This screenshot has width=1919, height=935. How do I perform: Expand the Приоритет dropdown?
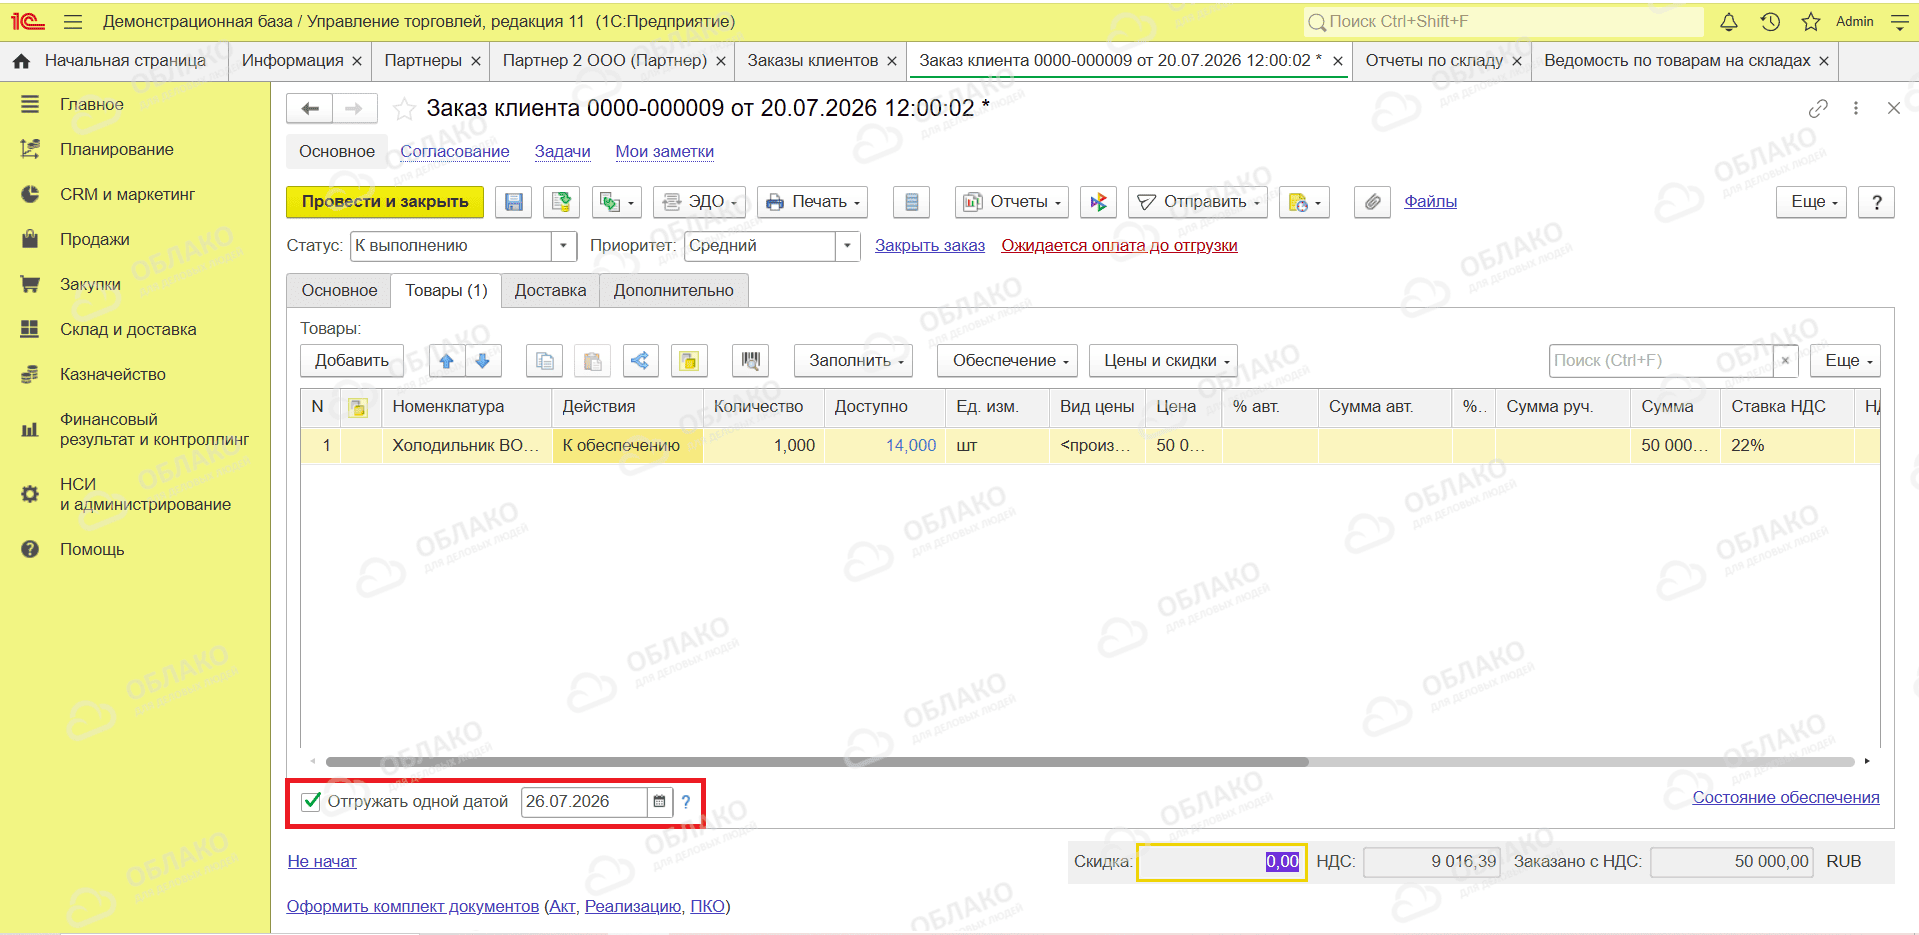point(848,246)
